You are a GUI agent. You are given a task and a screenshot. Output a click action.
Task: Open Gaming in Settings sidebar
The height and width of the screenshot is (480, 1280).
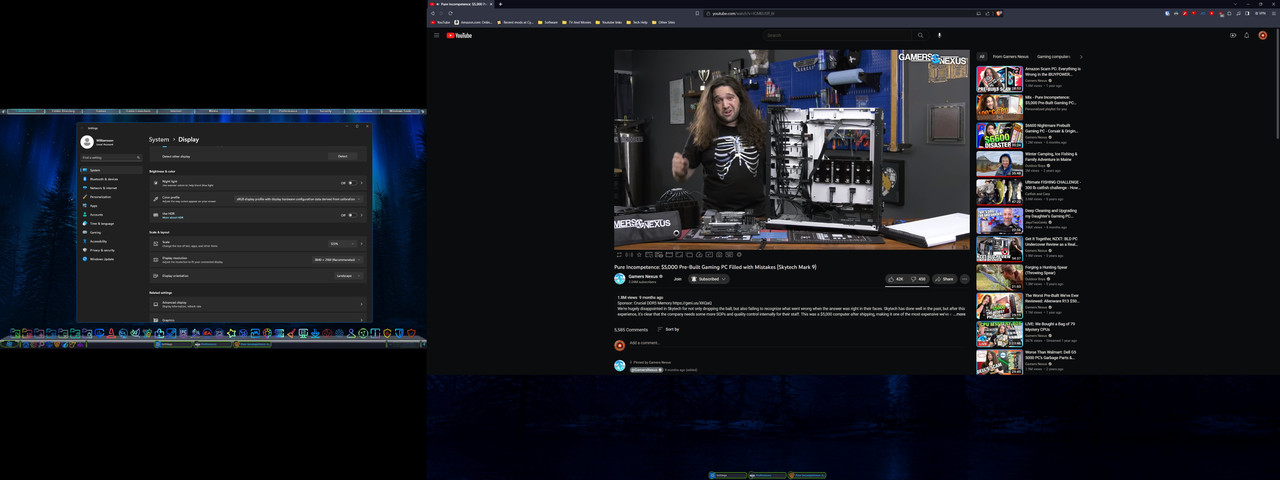[x=111, y=233]
